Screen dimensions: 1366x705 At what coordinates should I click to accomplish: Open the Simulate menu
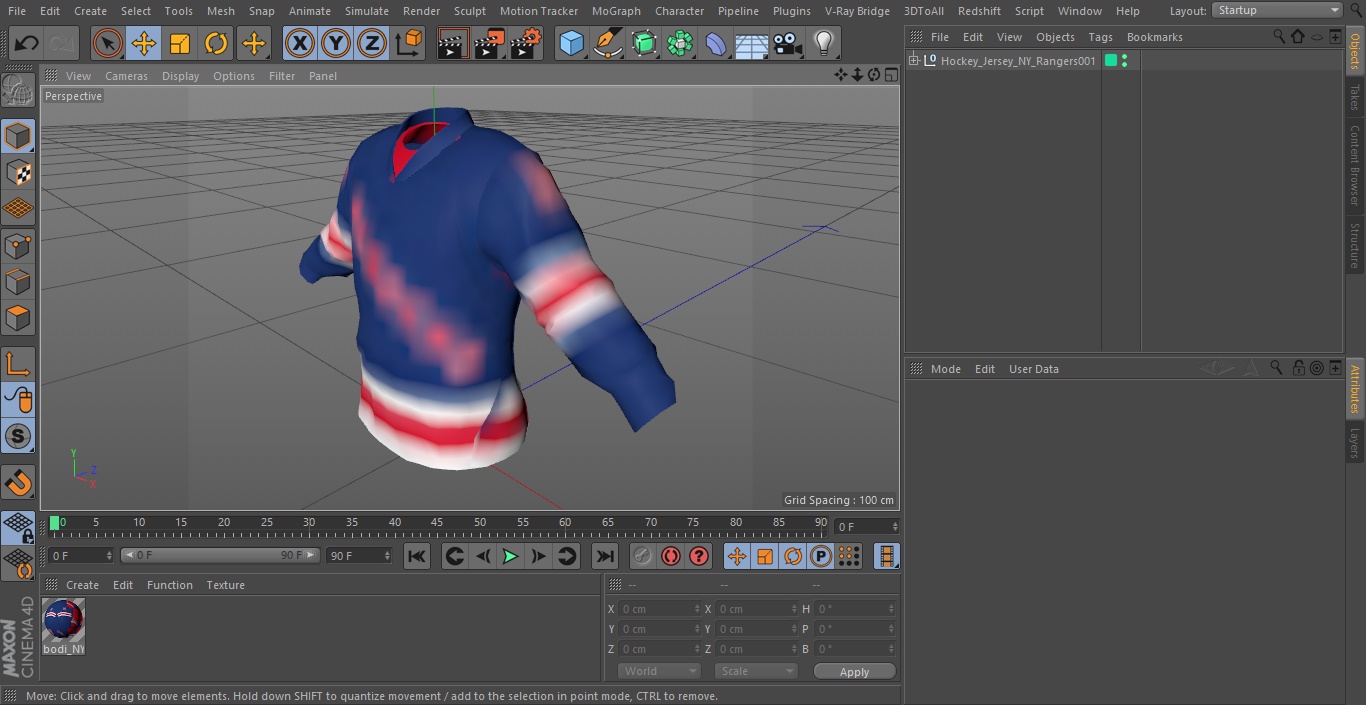click(x=367, y=11)
